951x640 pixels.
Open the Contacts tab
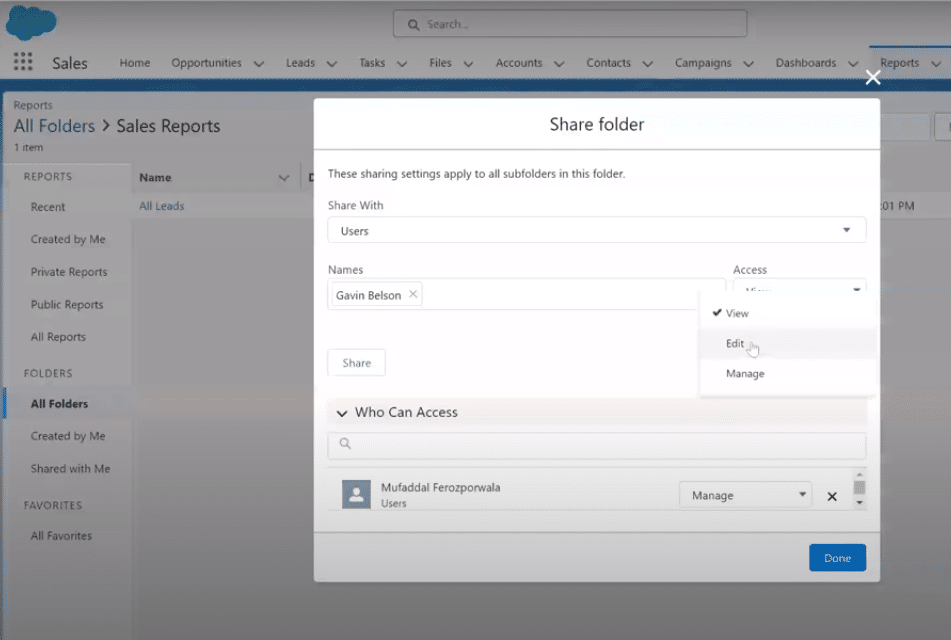(x=608, y=62)
